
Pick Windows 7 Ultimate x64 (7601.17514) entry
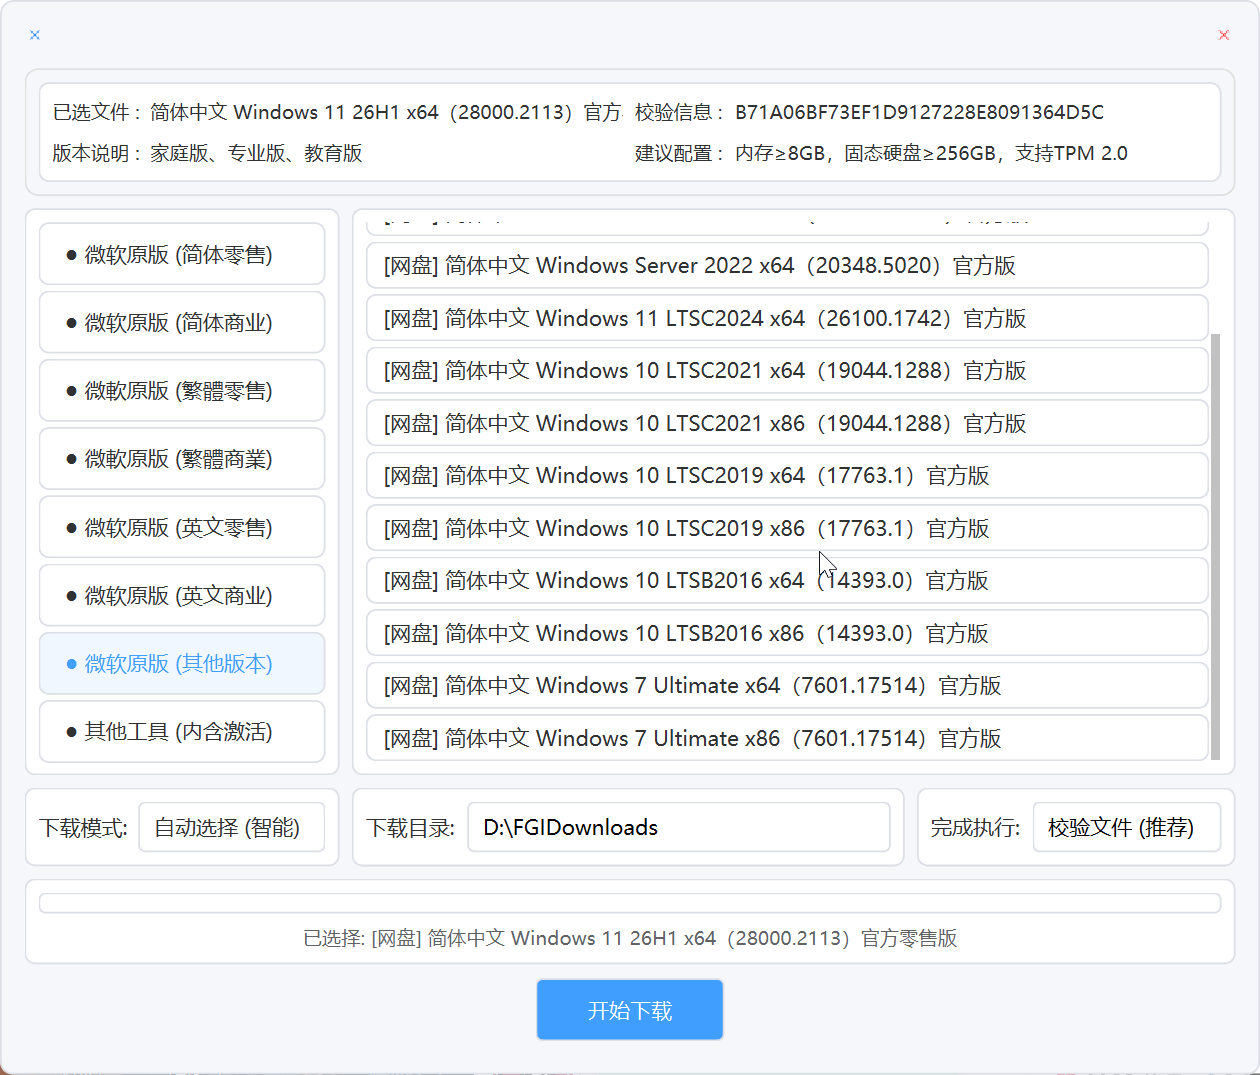[x=787, y=685]
